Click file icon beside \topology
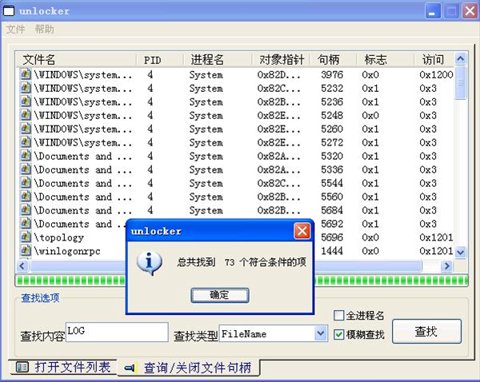 (x=25, y=237)
